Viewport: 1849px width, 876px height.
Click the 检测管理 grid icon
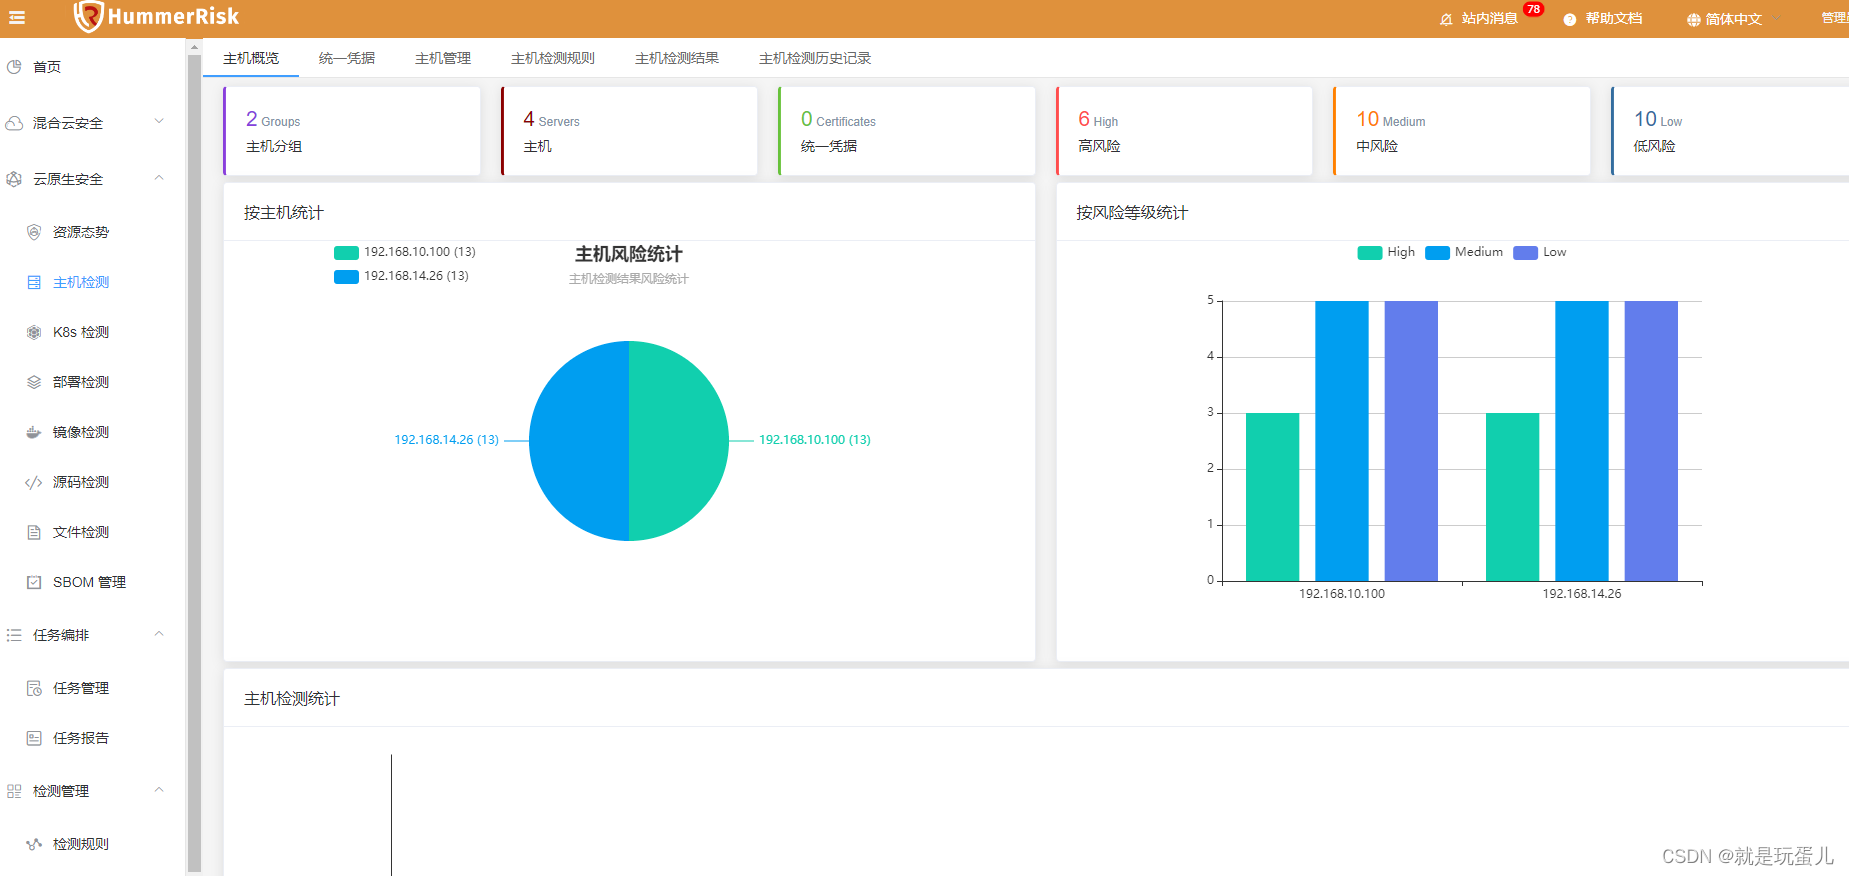click(14, 791)
